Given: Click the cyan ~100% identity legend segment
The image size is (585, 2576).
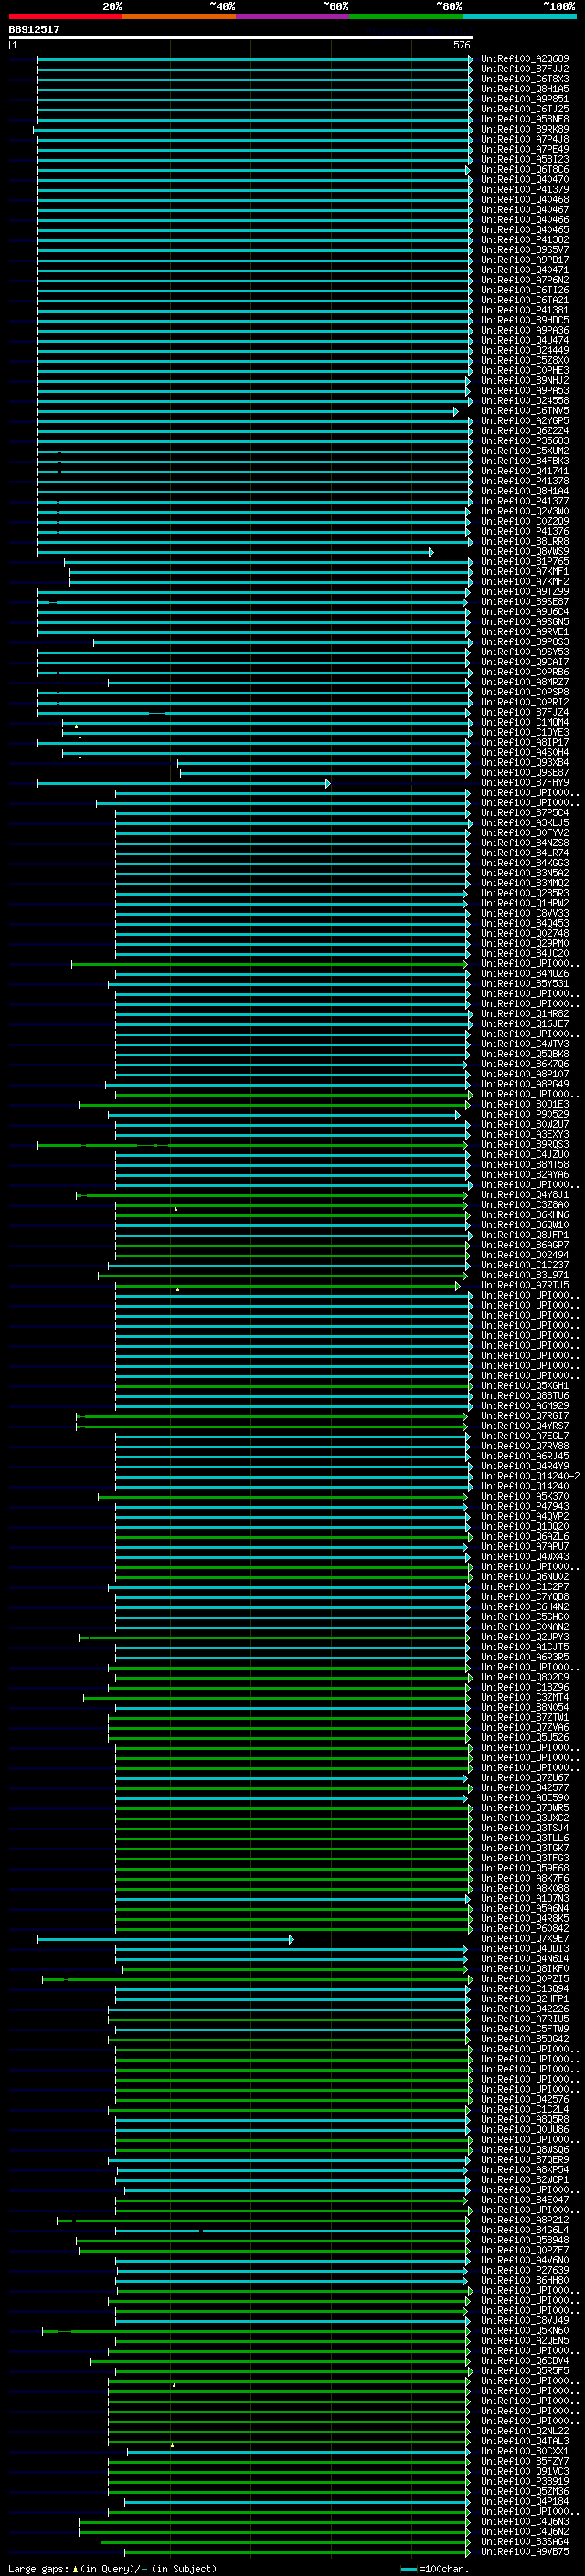Looking at the screenshot, I should (519, 16).
